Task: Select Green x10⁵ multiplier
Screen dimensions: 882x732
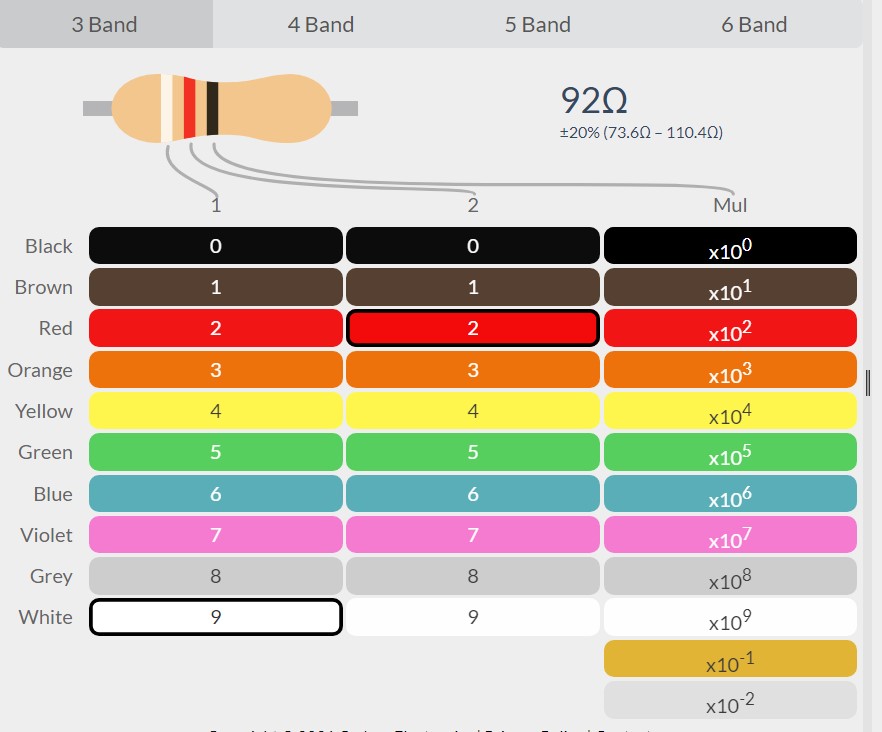Action: [x=730, y=452]
